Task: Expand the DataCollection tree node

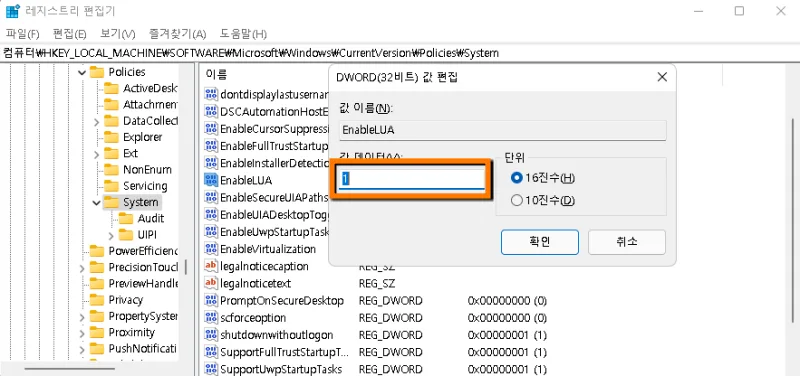Action: (96, 121)
